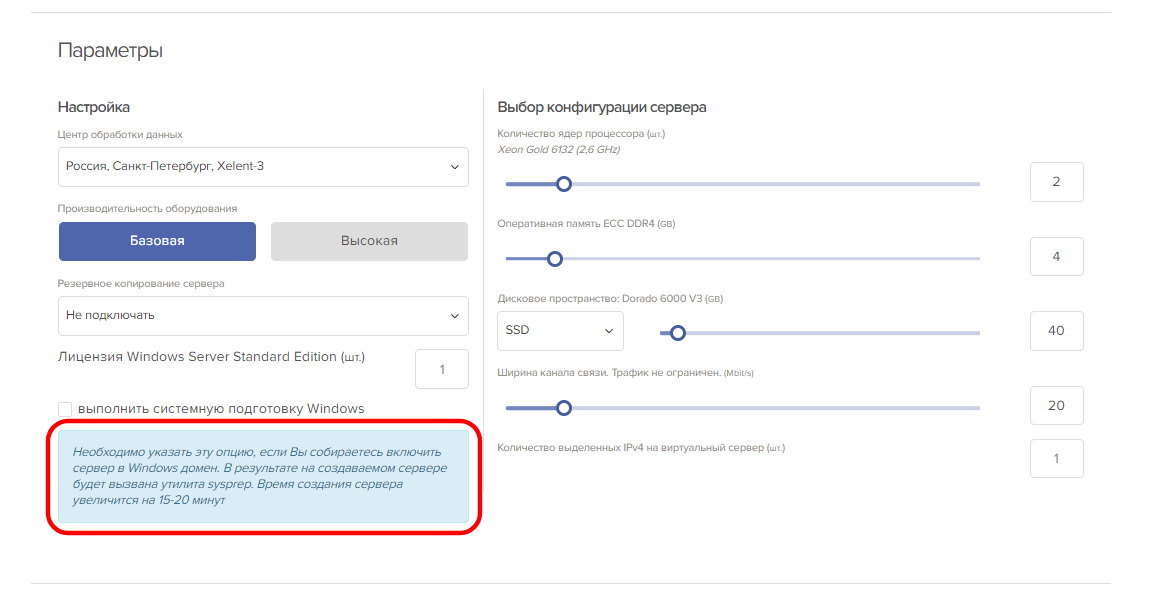Click the disk space value field
Image resolution: width=1150 pixels, height=595 pixels.
coord(1056,331)
